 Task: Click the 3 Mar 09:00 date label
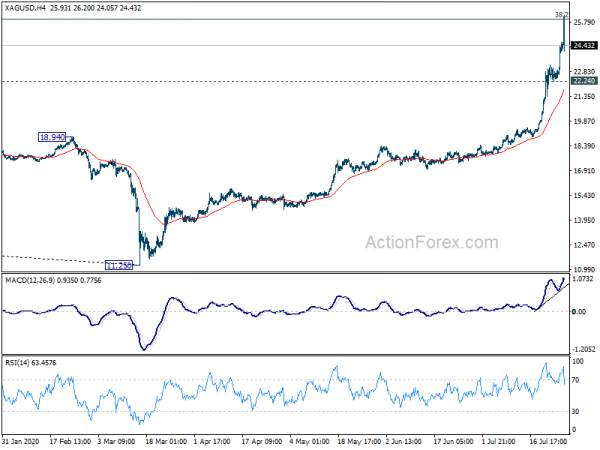[116, 441]
